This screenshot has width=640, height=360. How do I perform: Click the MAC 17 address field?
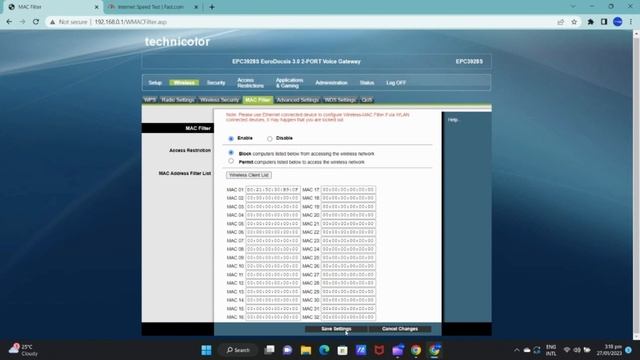point(348,190)
